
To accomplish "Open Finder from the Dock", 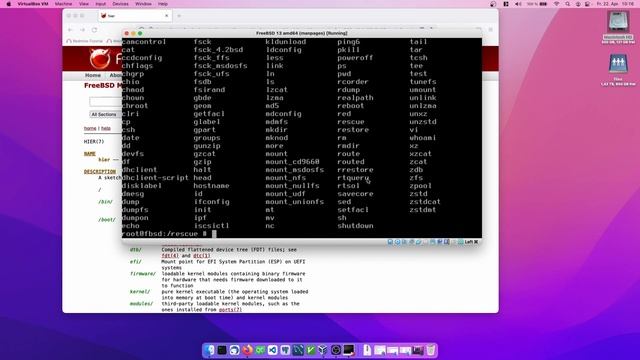I will pyautogui.click(x=209, y=350).
